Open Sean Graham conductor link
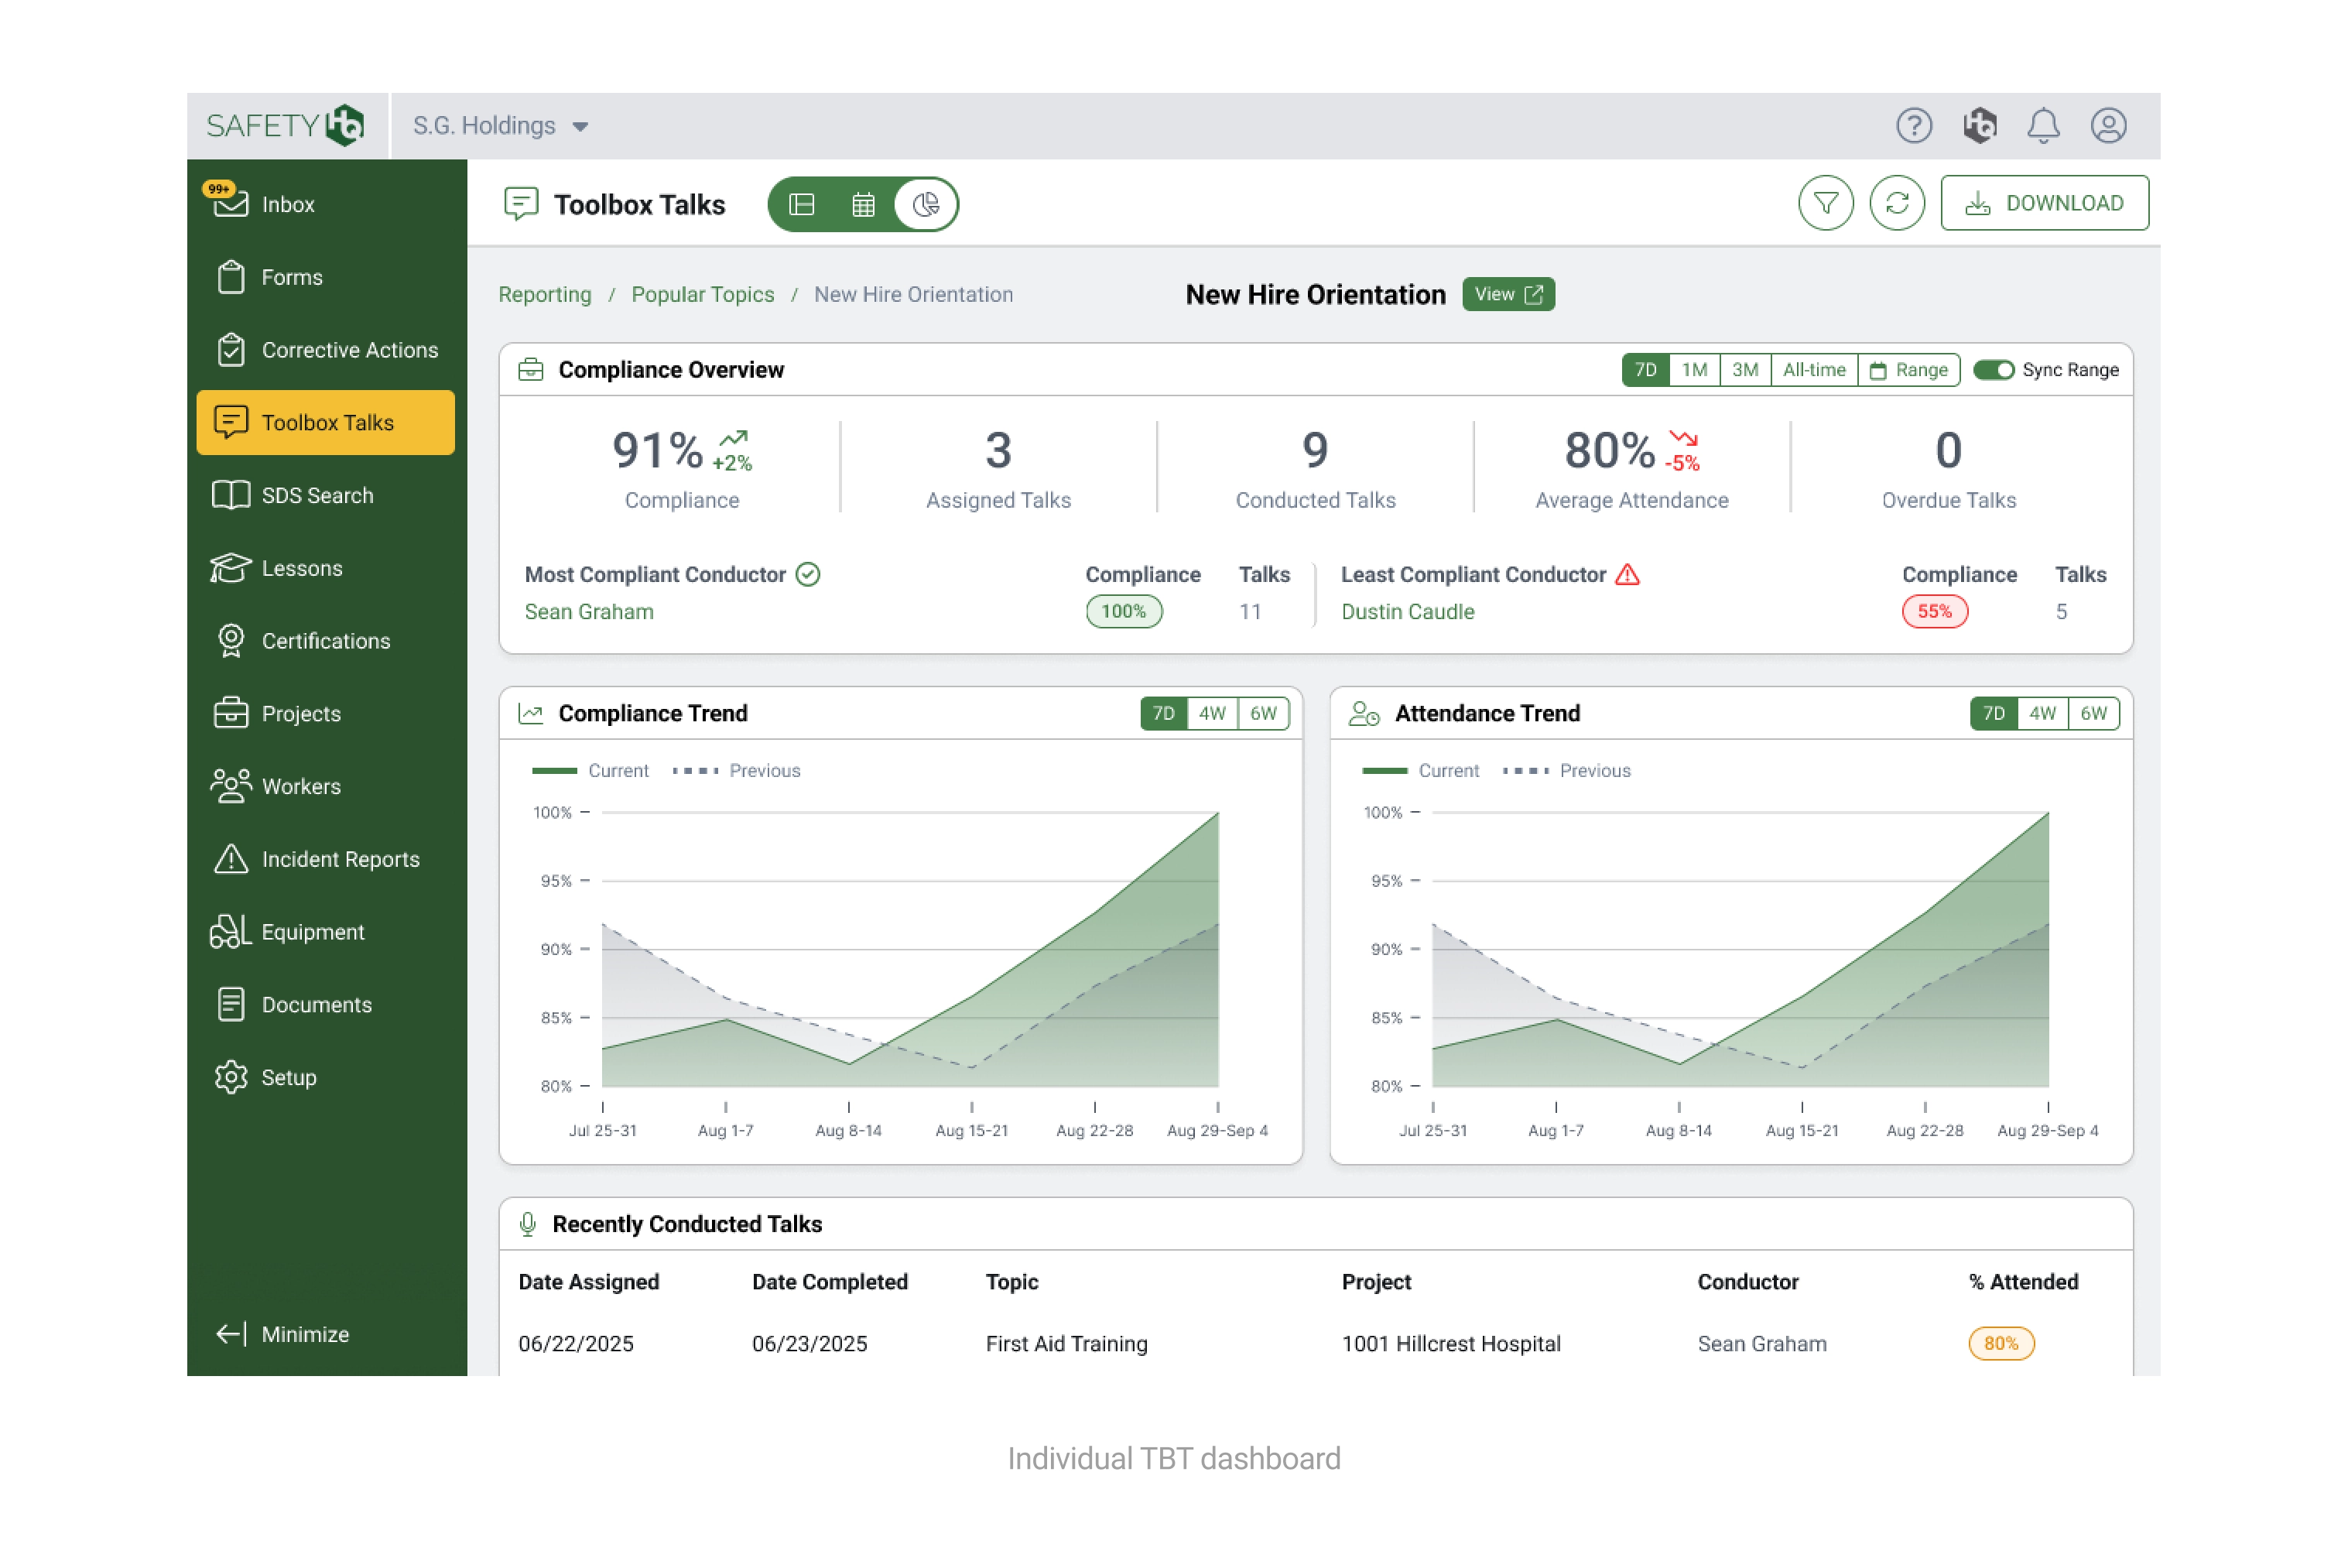The width and height of the screenshot is (2348, 1568). coord(589,612)
